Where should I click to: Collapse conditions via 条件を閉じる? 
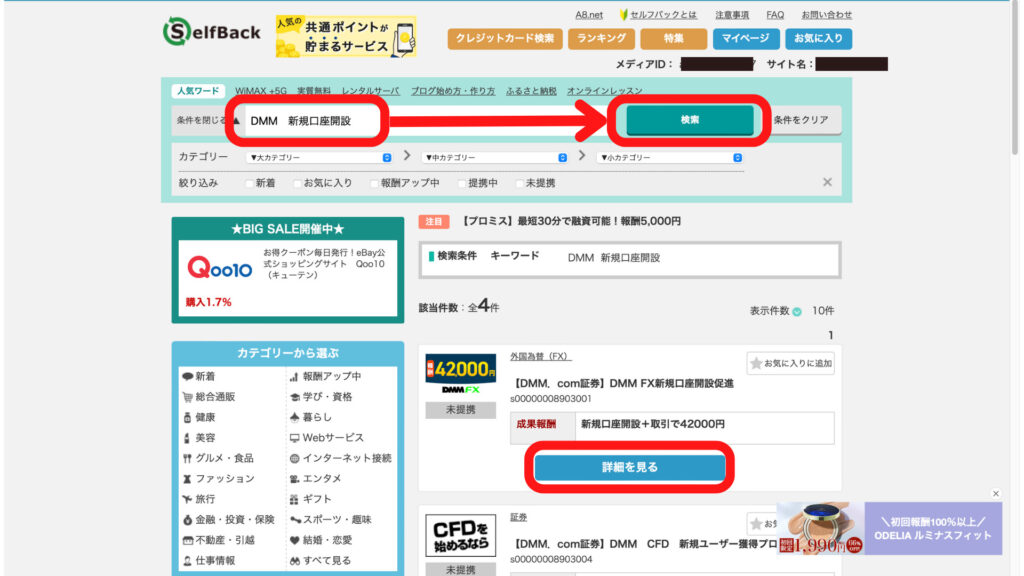(x=208, y=120)
